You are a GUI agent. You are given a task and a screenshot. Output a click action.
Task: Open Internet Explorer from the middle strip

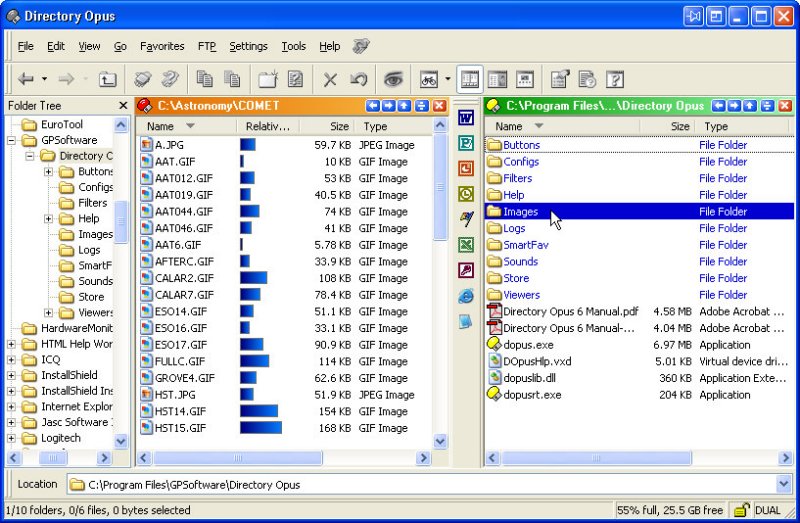(465, 296)
